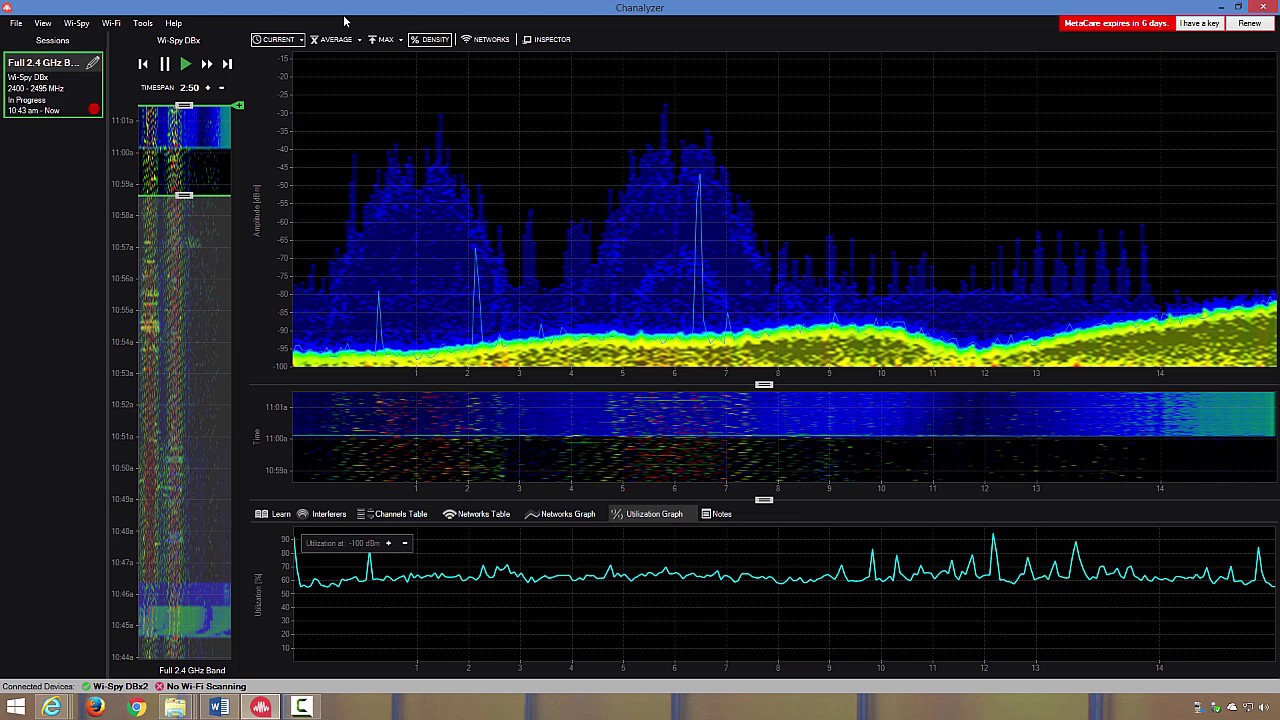Open the Wi-Spy menu

(76, 23)
